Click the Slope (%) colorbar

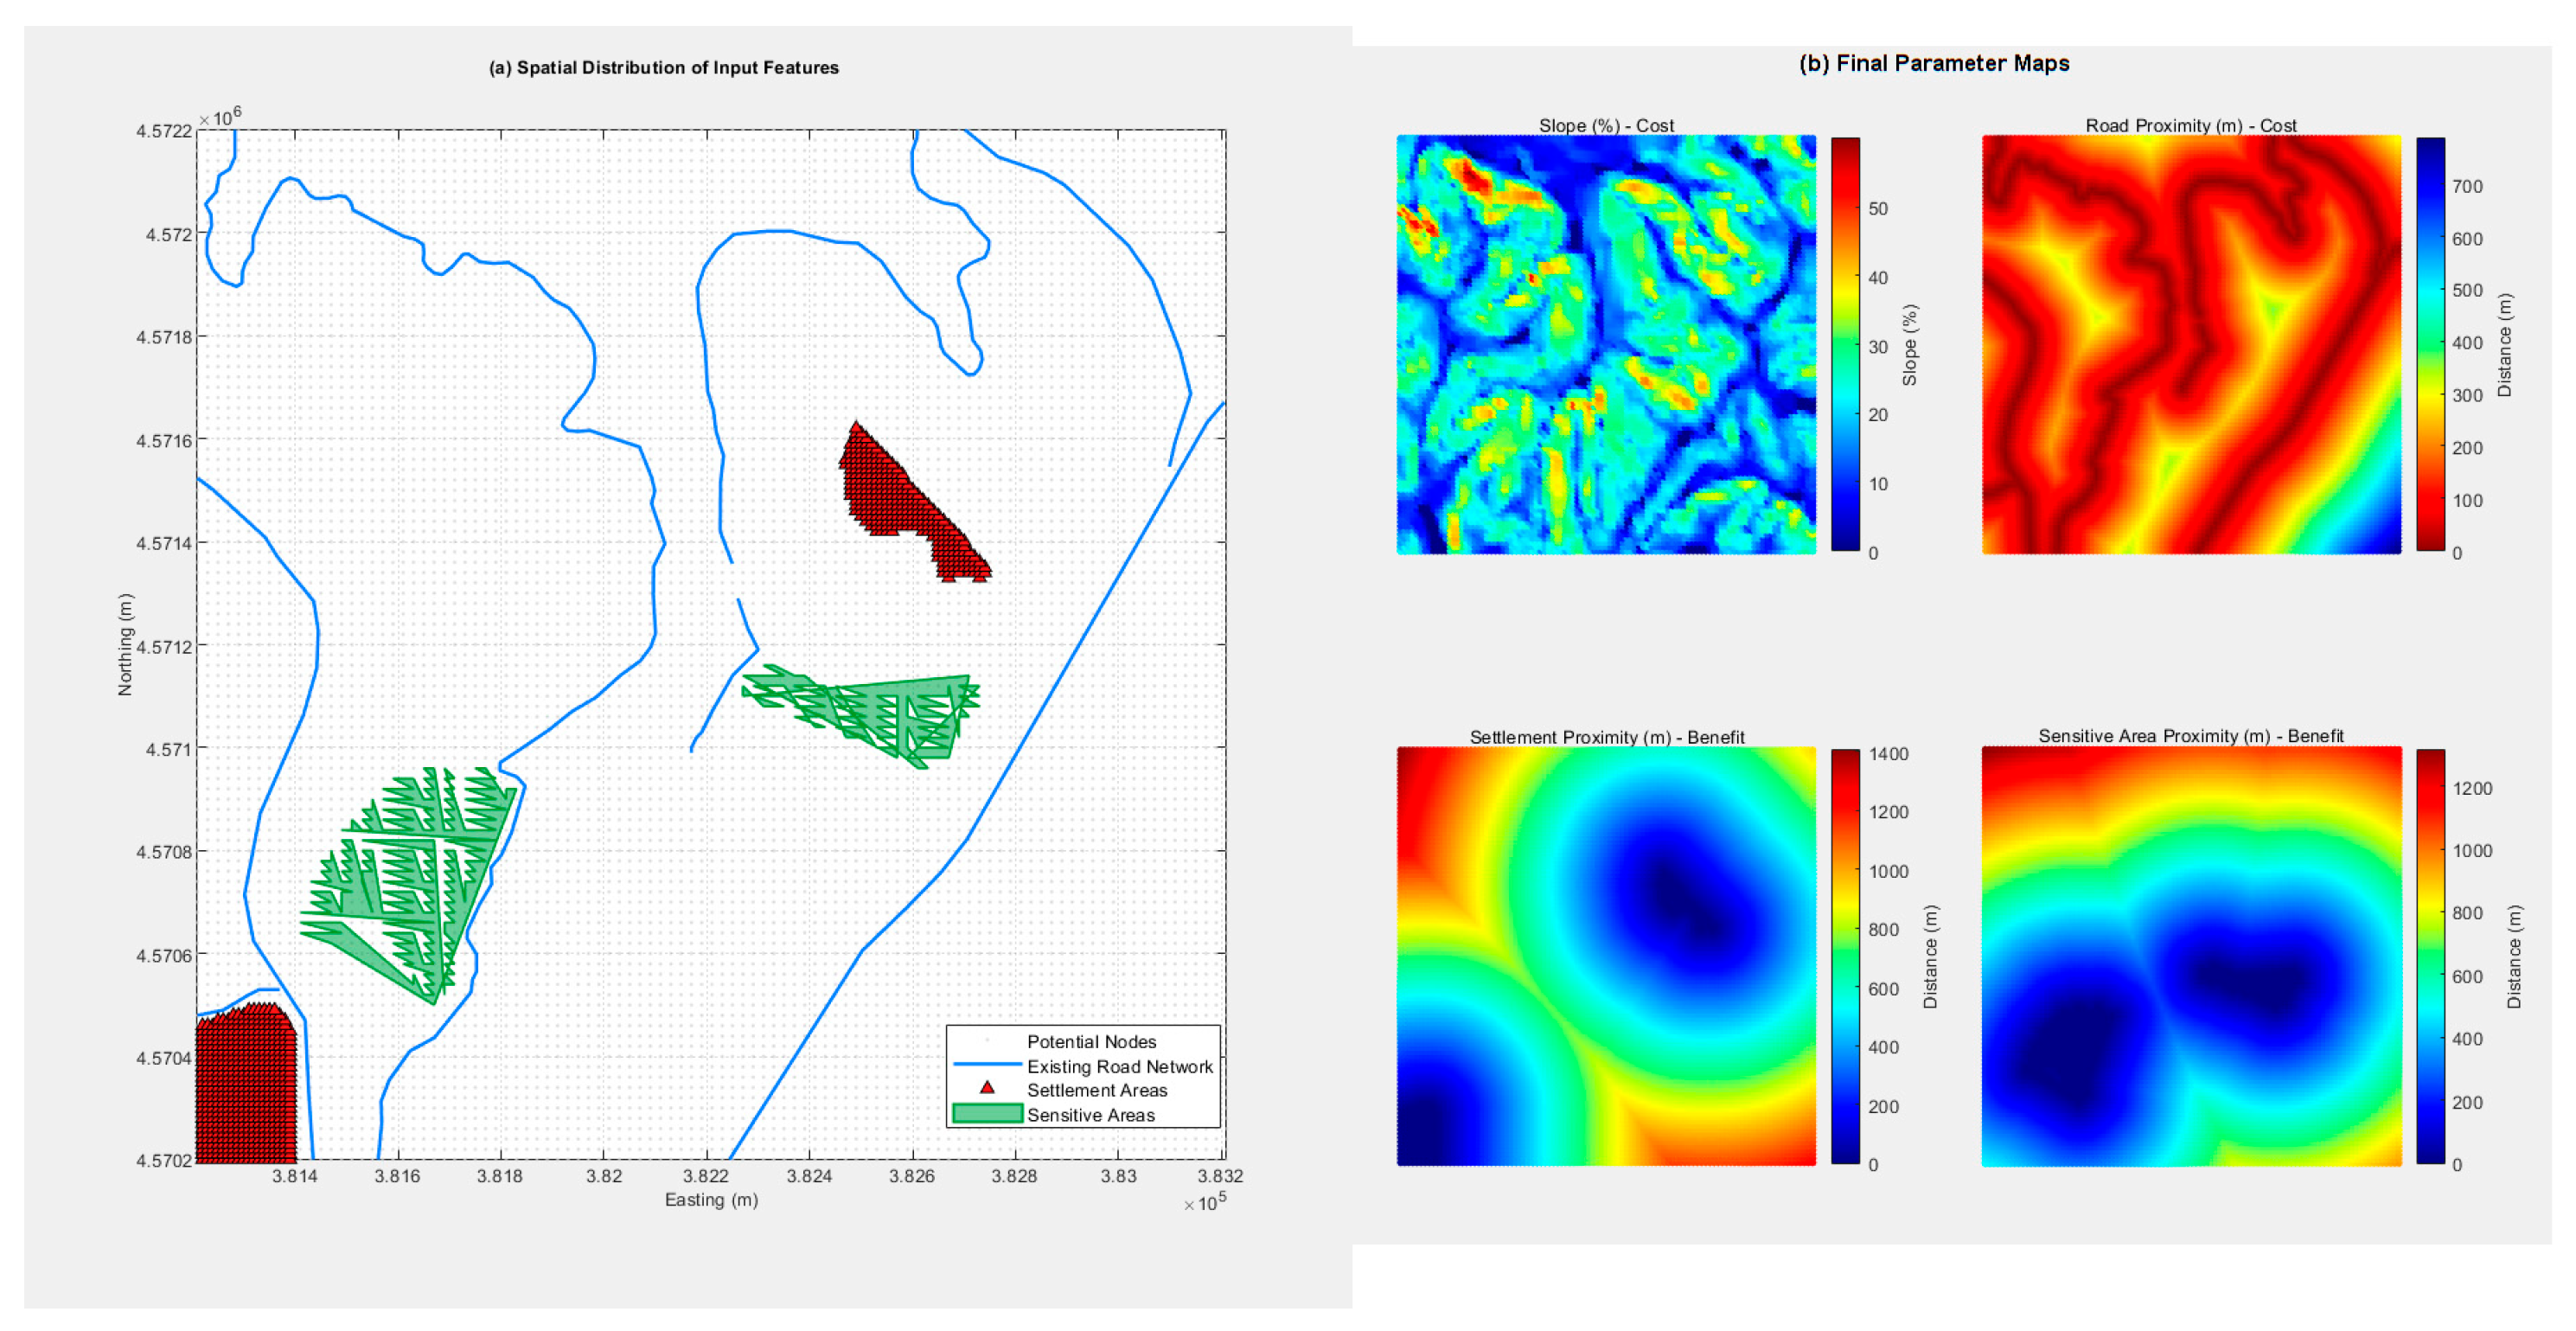1845,344
